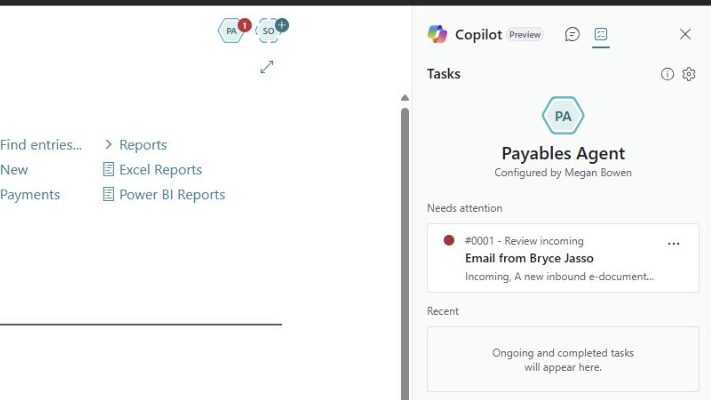Switch to the Copilot tasks tab
The height and width of the screenshot is (400, 711).
click(x=601, y=34)
